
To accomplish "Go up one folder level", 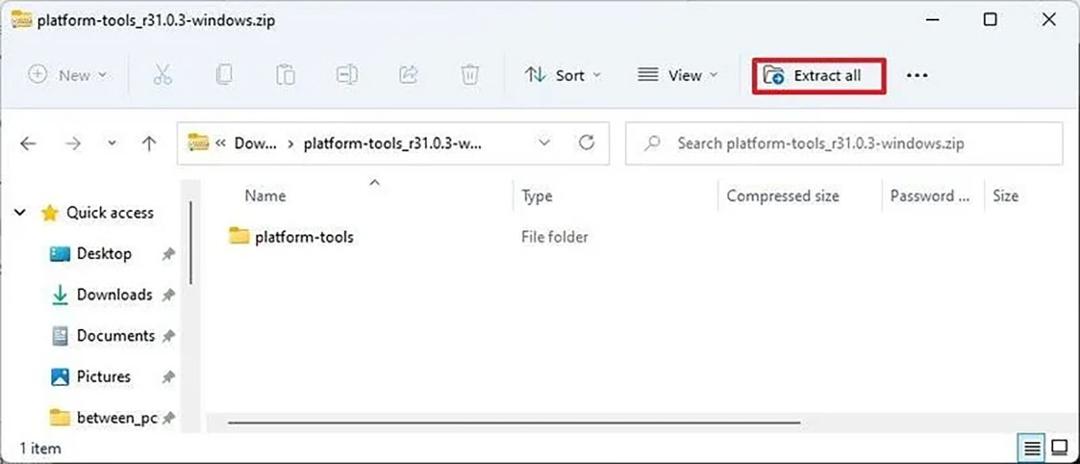I will coord(149,143).
